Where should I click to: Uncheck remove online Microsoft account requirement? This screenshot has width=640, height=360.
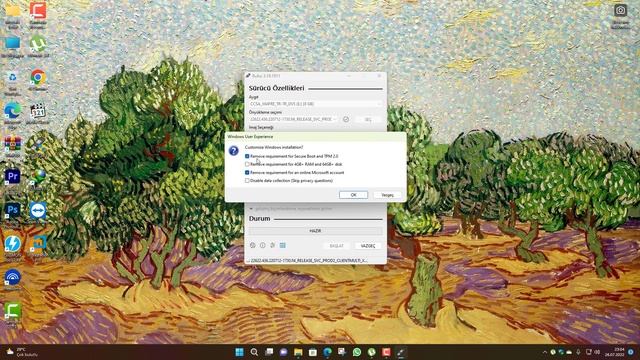pos(247,173)
